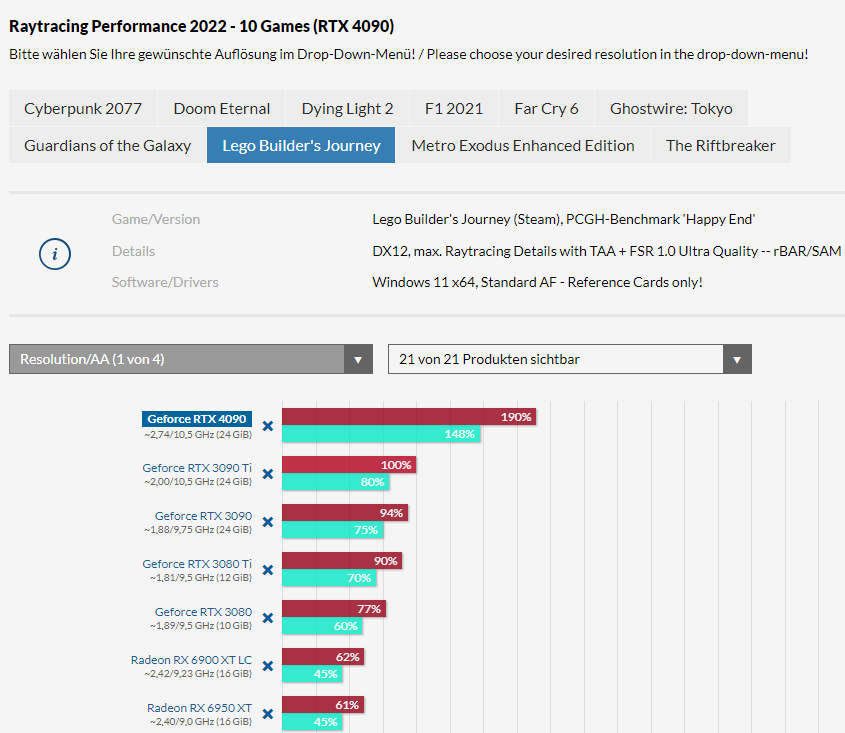Viewport: 845px width, 733px height.
Task: Click the '~1,88/9,75 GHz (24 GiB)' spec text
Action: tap(198, 529)
